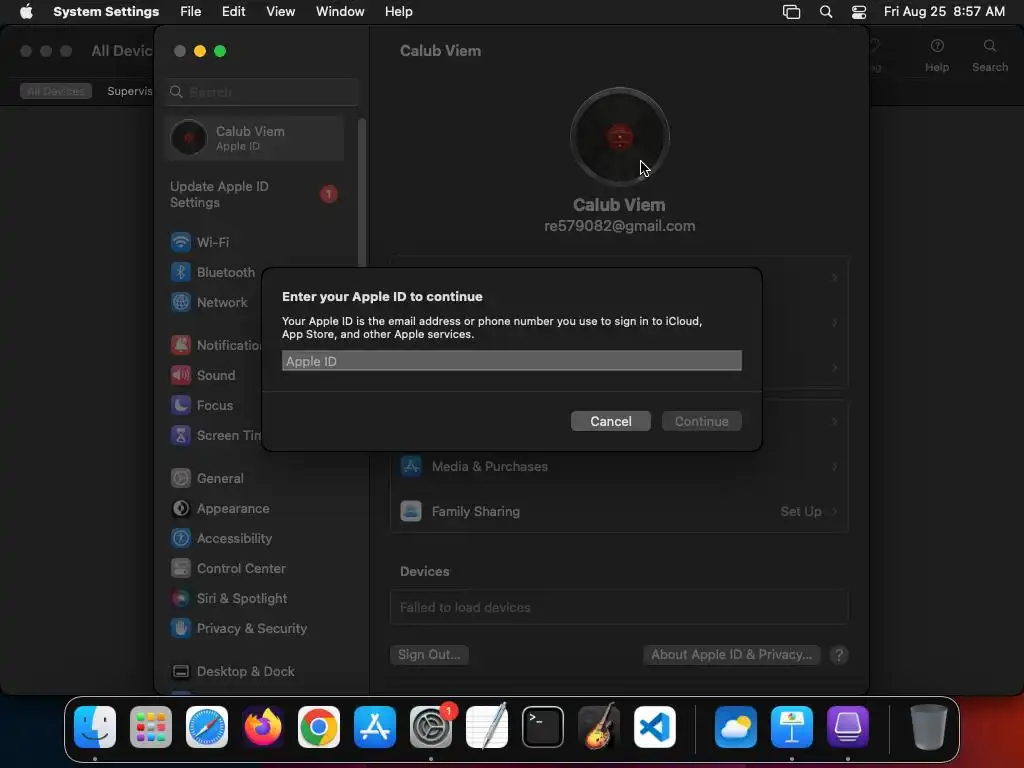Open App Store from the Dock

(x=375, y=727)
